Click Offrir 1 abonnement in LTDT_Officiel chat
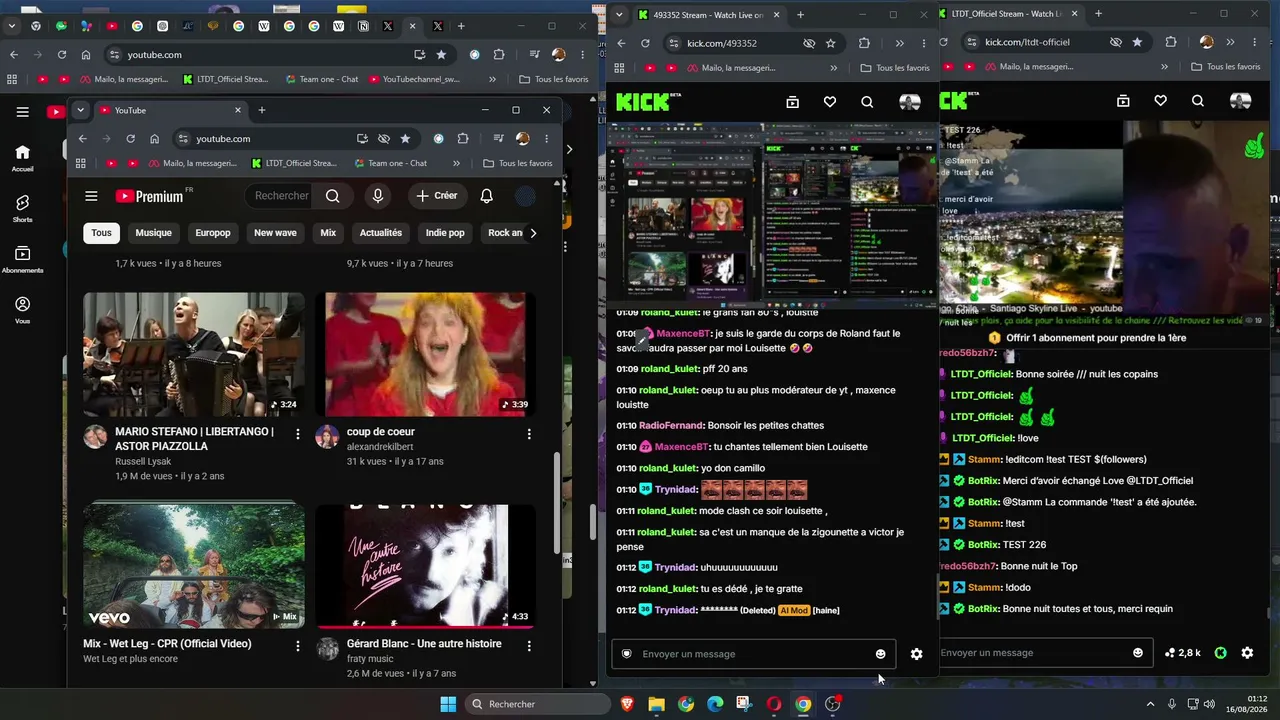This screenshot has width=1280, height=720. tap(1088, 338)
